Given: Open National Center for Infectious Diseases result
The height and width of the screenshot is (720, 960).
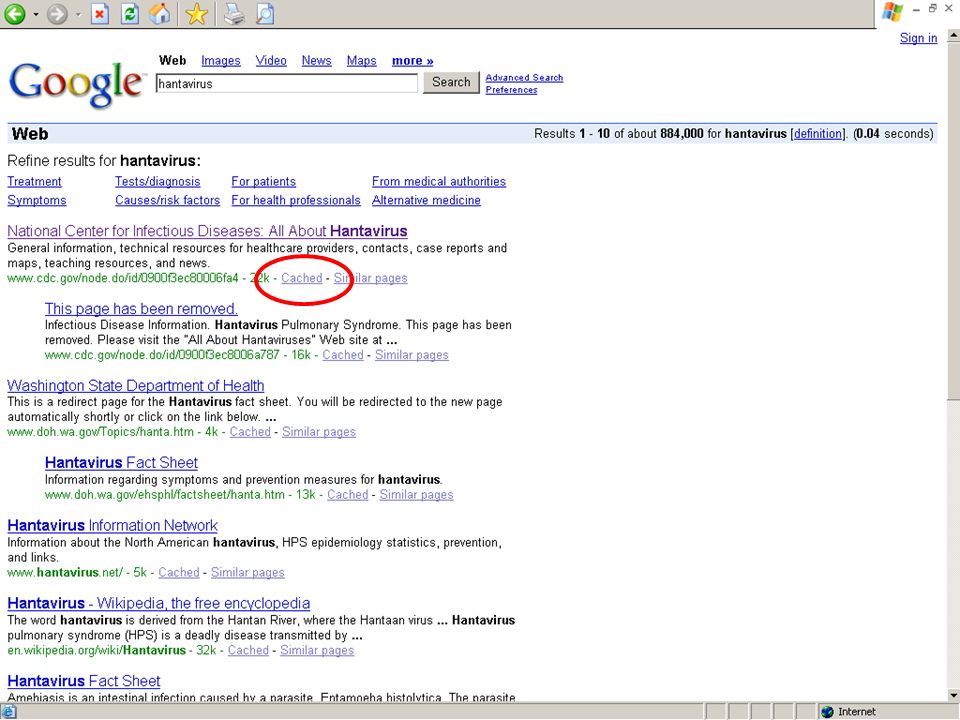Looking at the screenshot, I should [207, 231].
